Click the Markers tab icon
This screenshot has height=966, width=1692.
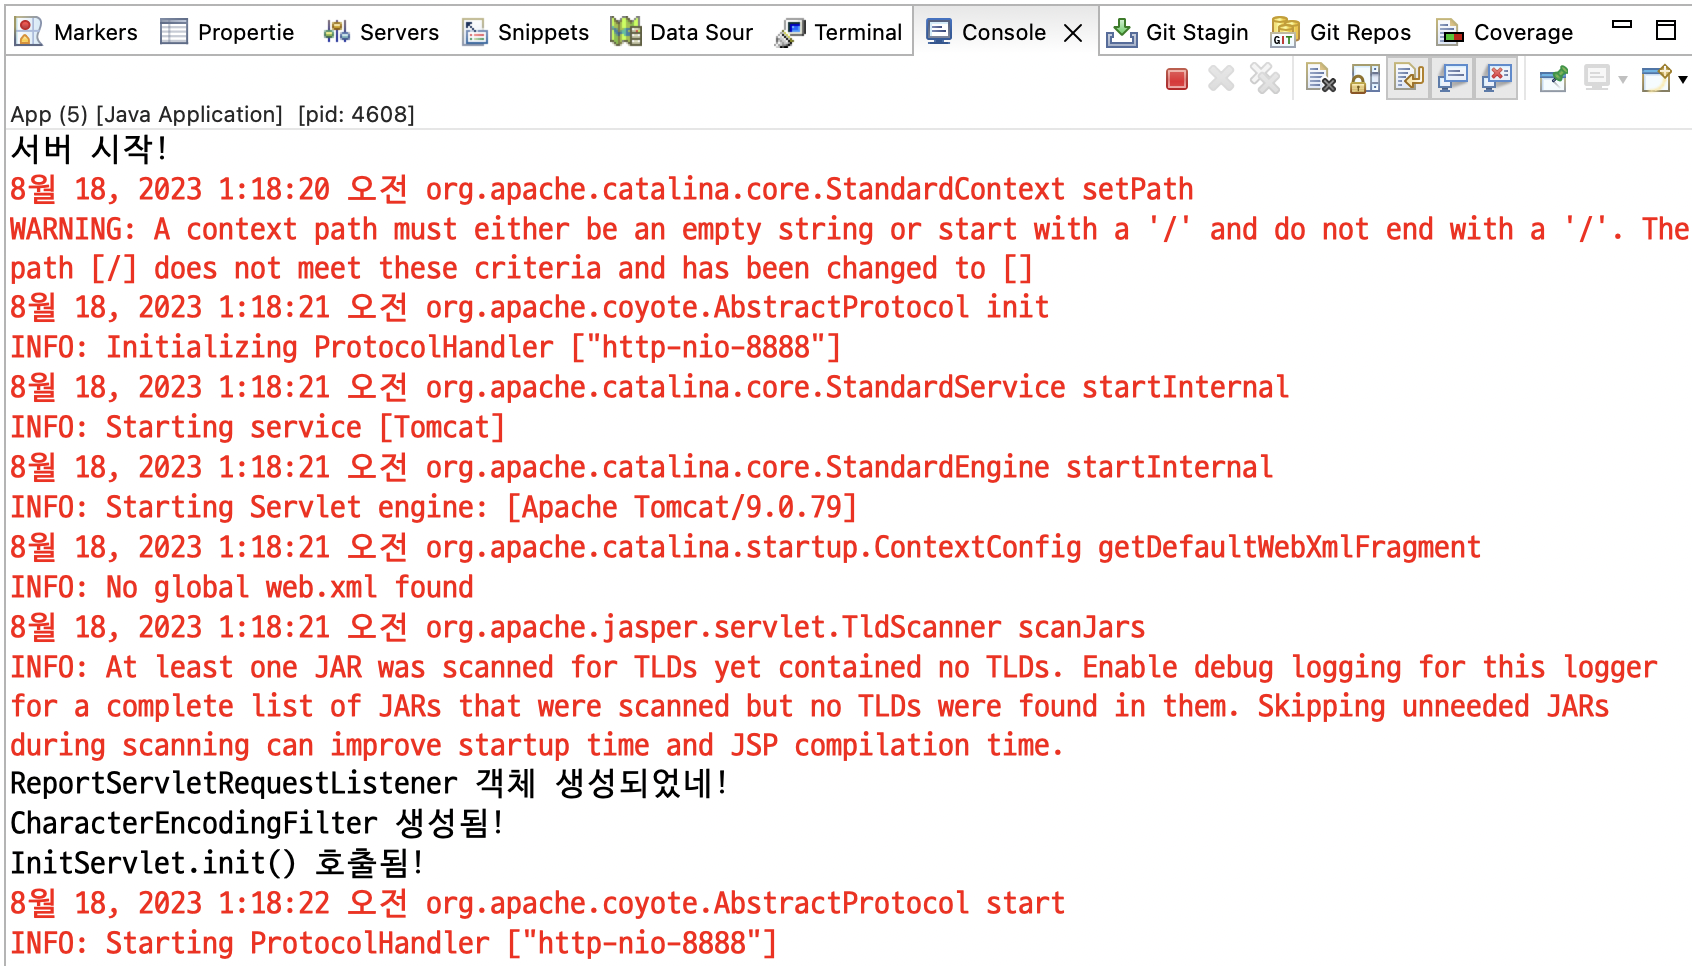coord(29,32)
